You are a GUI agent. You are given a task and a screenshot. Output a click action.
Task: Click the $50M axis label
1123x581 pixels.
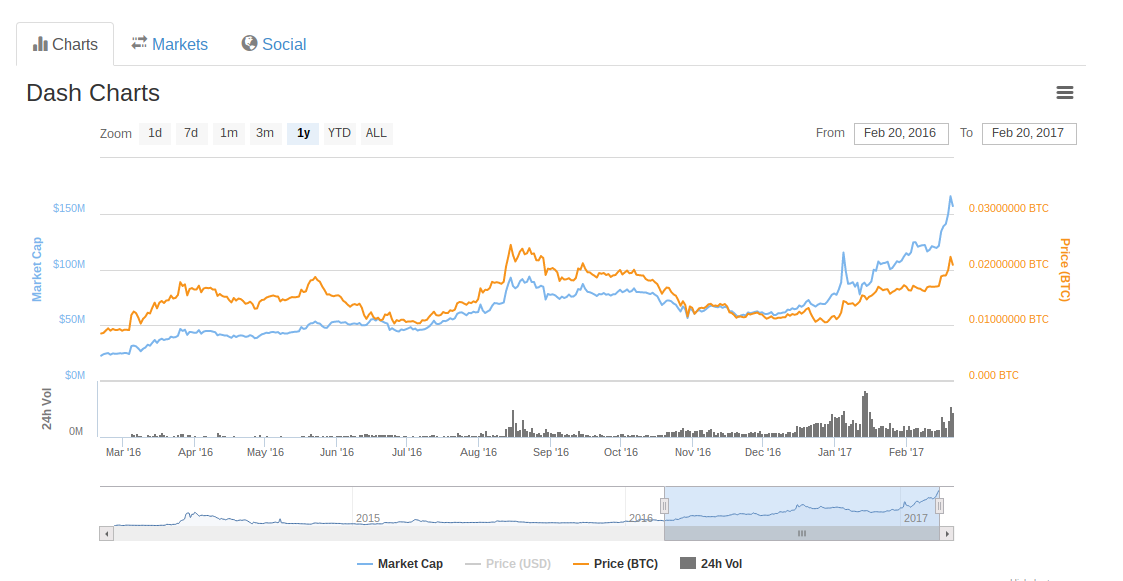pos(72,320)
